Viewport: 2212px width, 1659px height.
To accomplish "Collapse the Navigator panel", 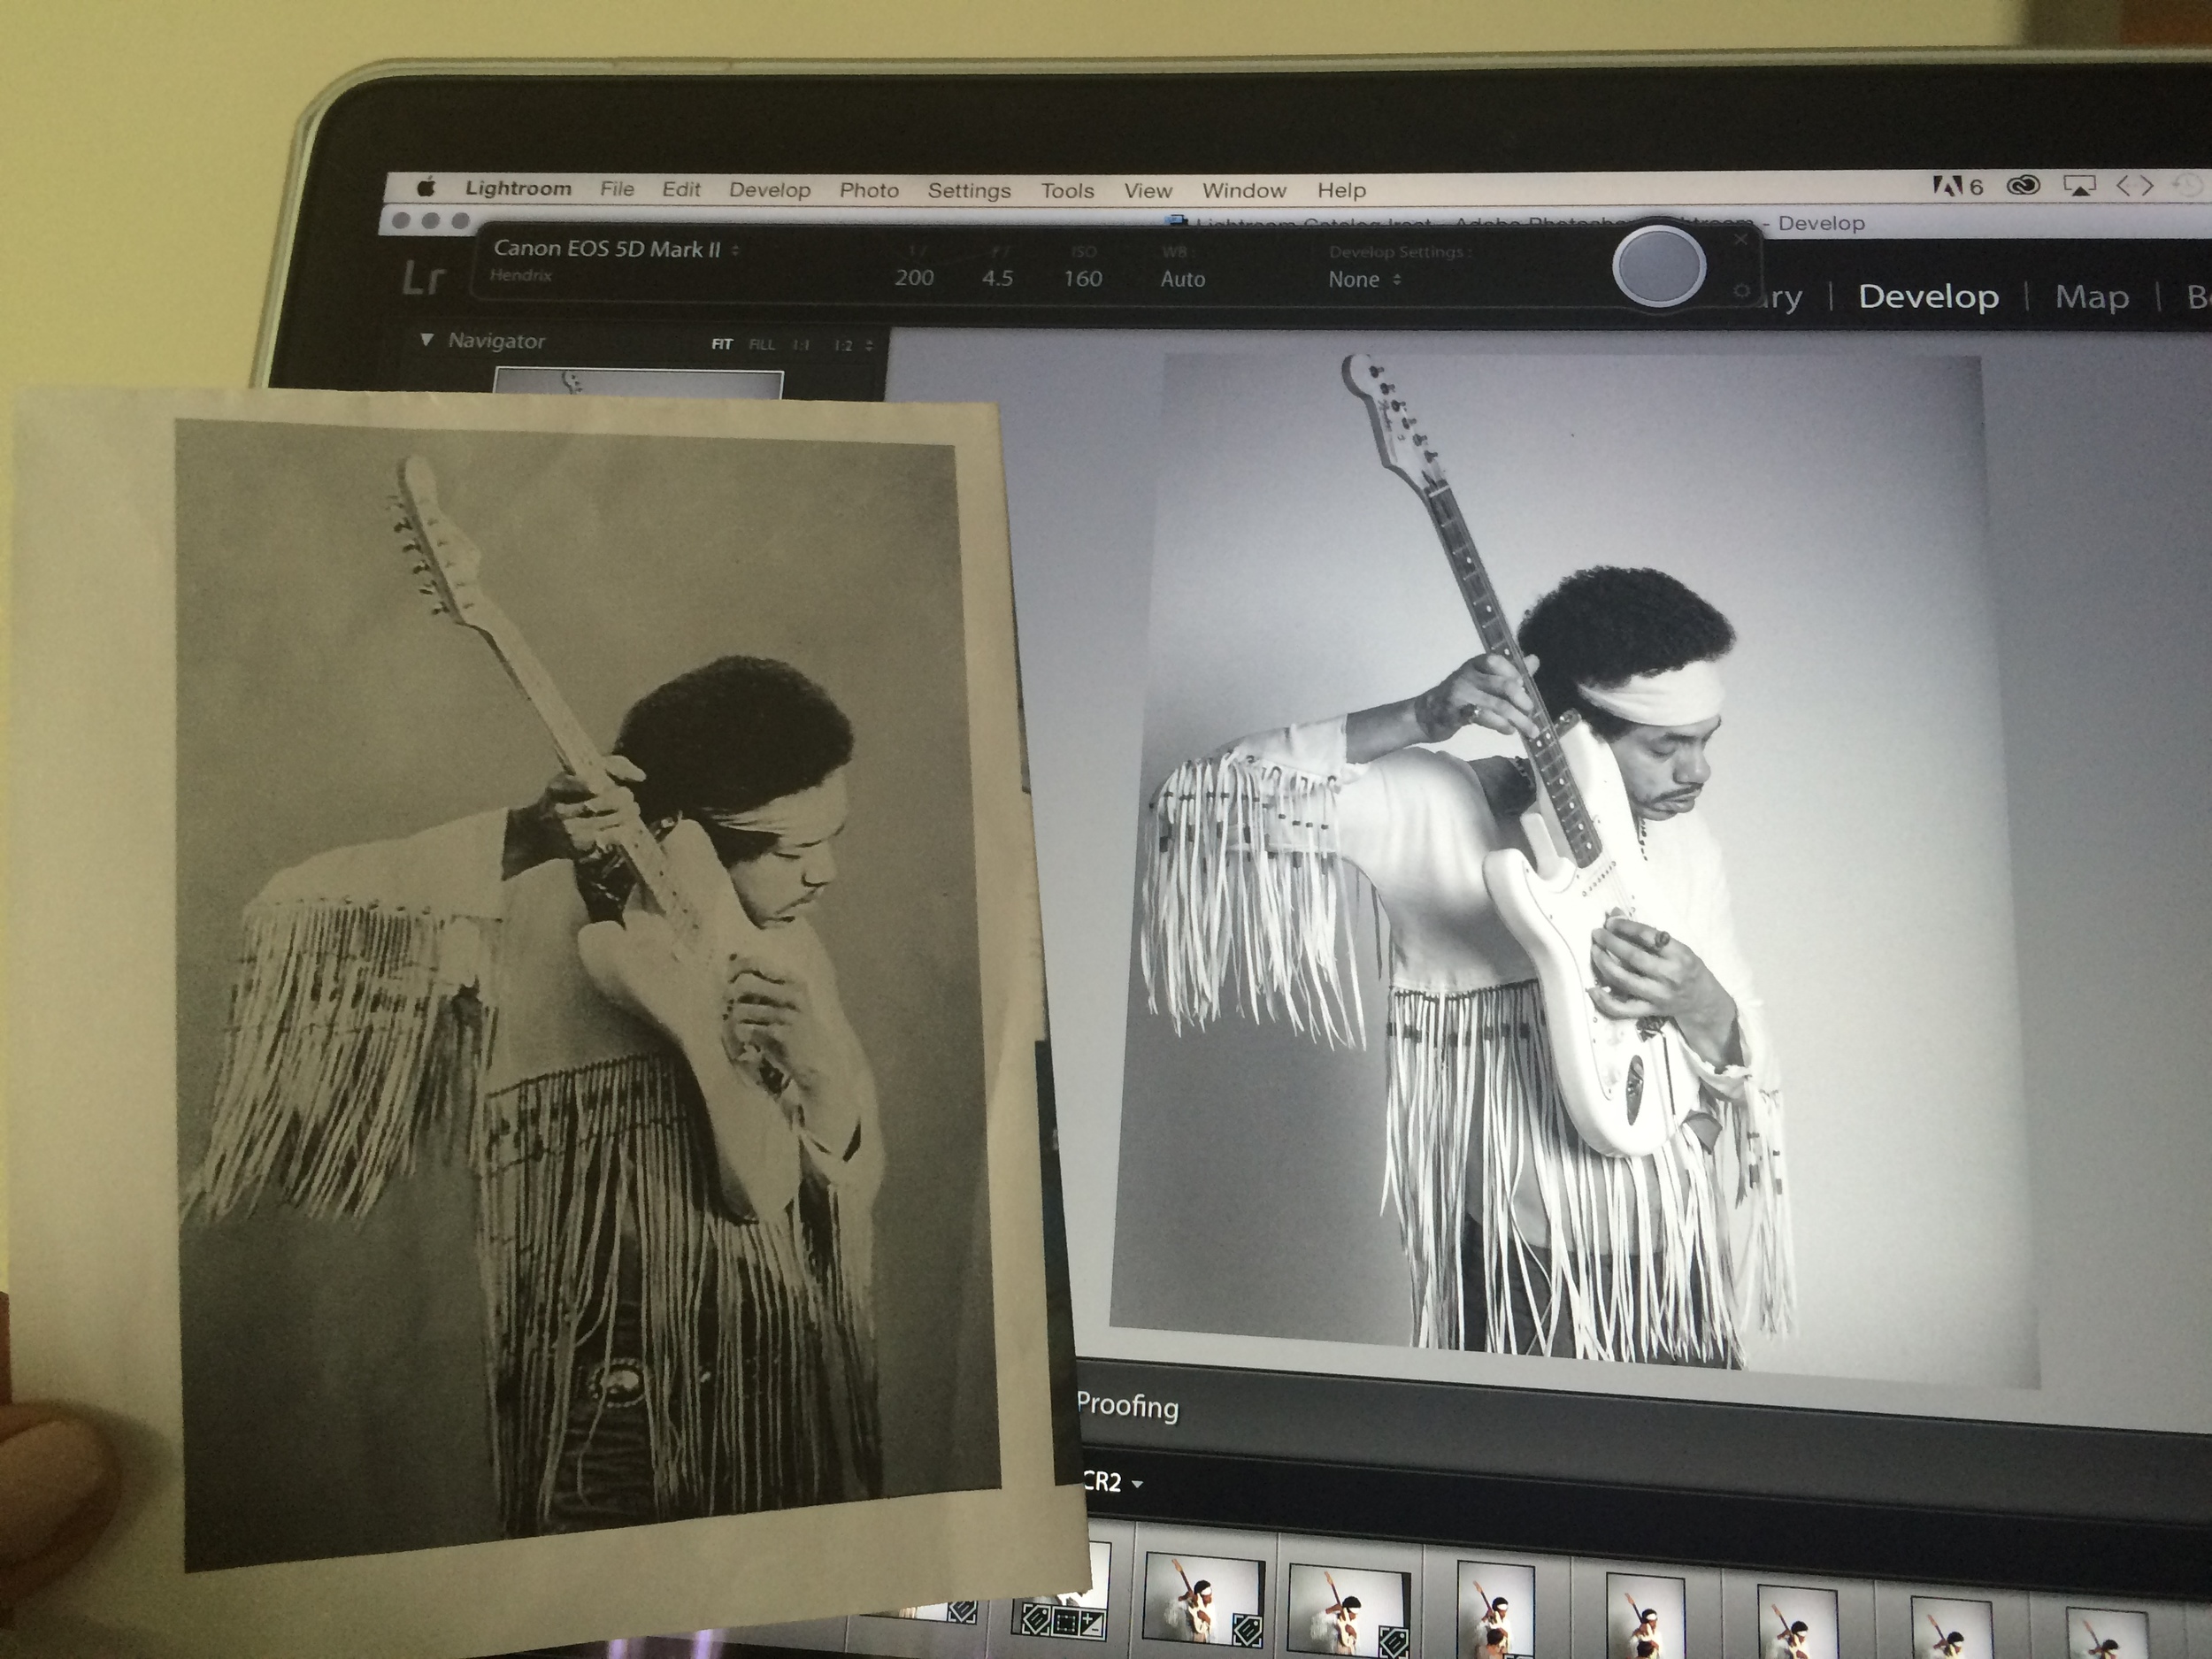I will (x=427, y=340).
